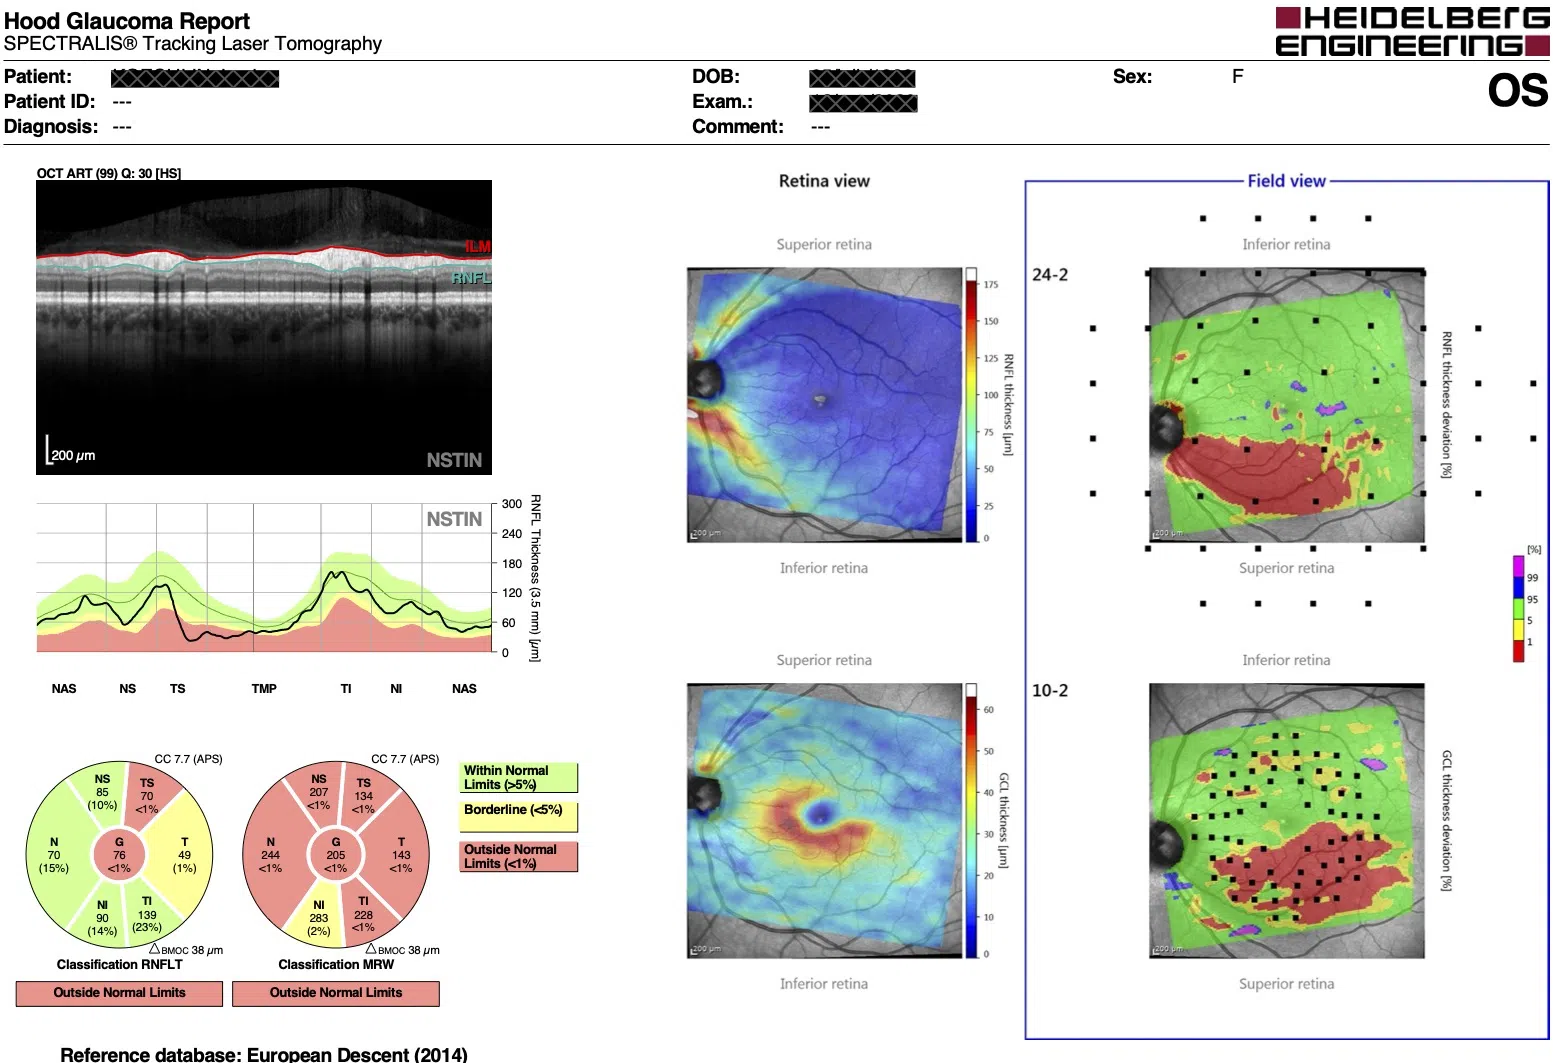Viewport: 1553px width, 1063px height.
Task: Click the RNFL thickness profile graph
Action: [264, 578]
